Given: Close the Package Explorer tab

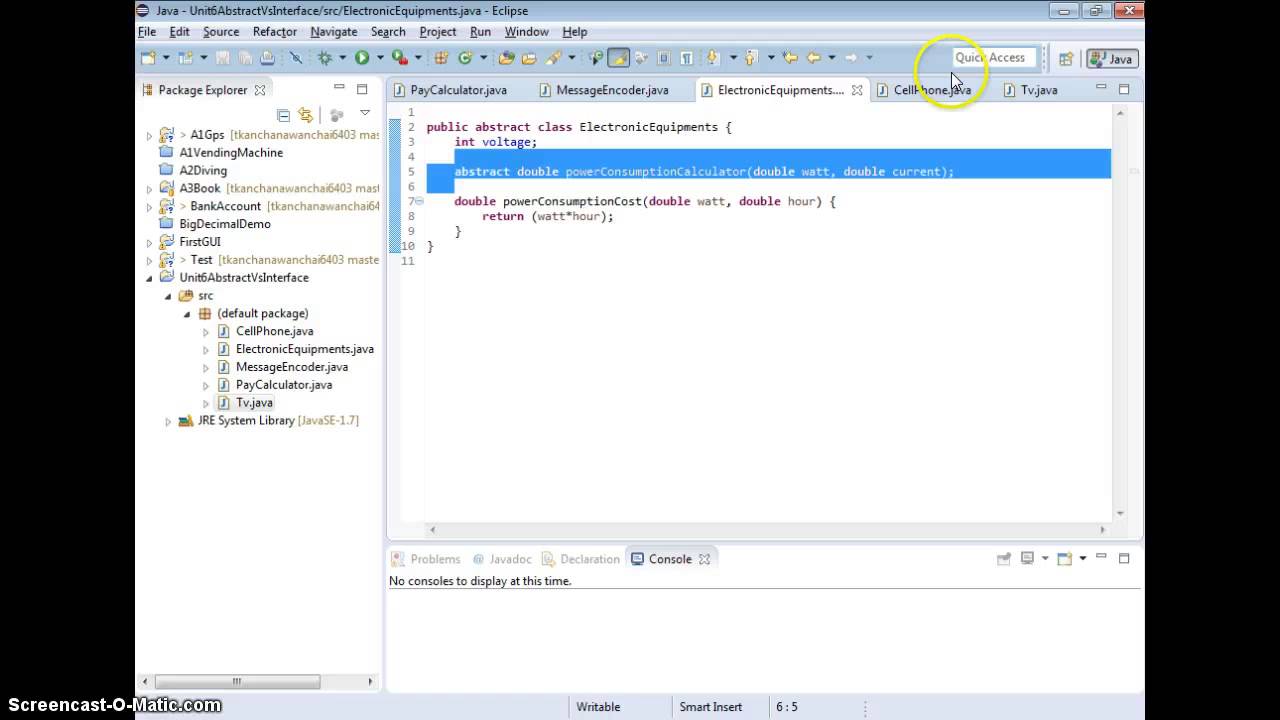Looking at the screenshot, I should point(260,90).
